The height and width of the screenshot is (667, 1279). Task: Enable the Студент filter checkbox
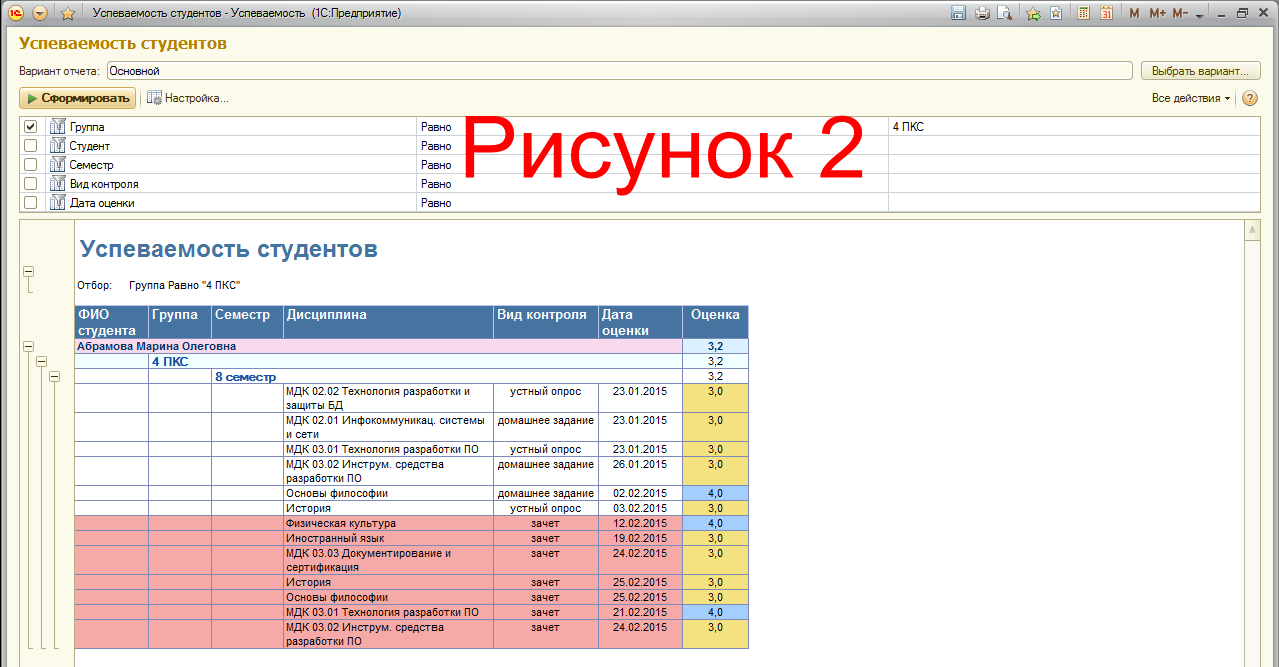31,146
